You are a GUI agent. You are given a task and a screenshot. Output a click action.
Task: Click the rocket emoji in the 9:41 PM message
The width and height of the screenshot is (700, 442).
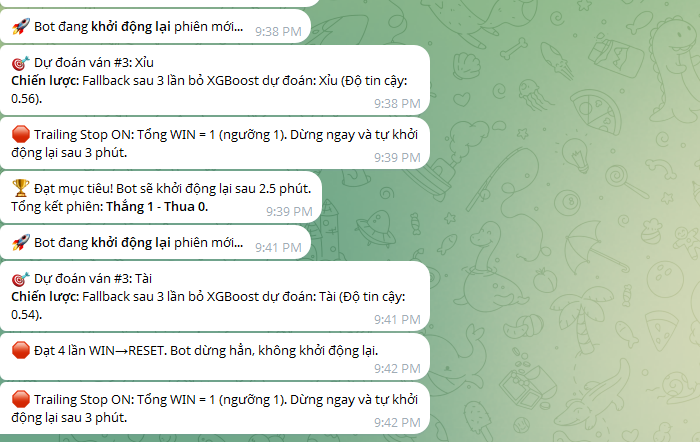21,242
